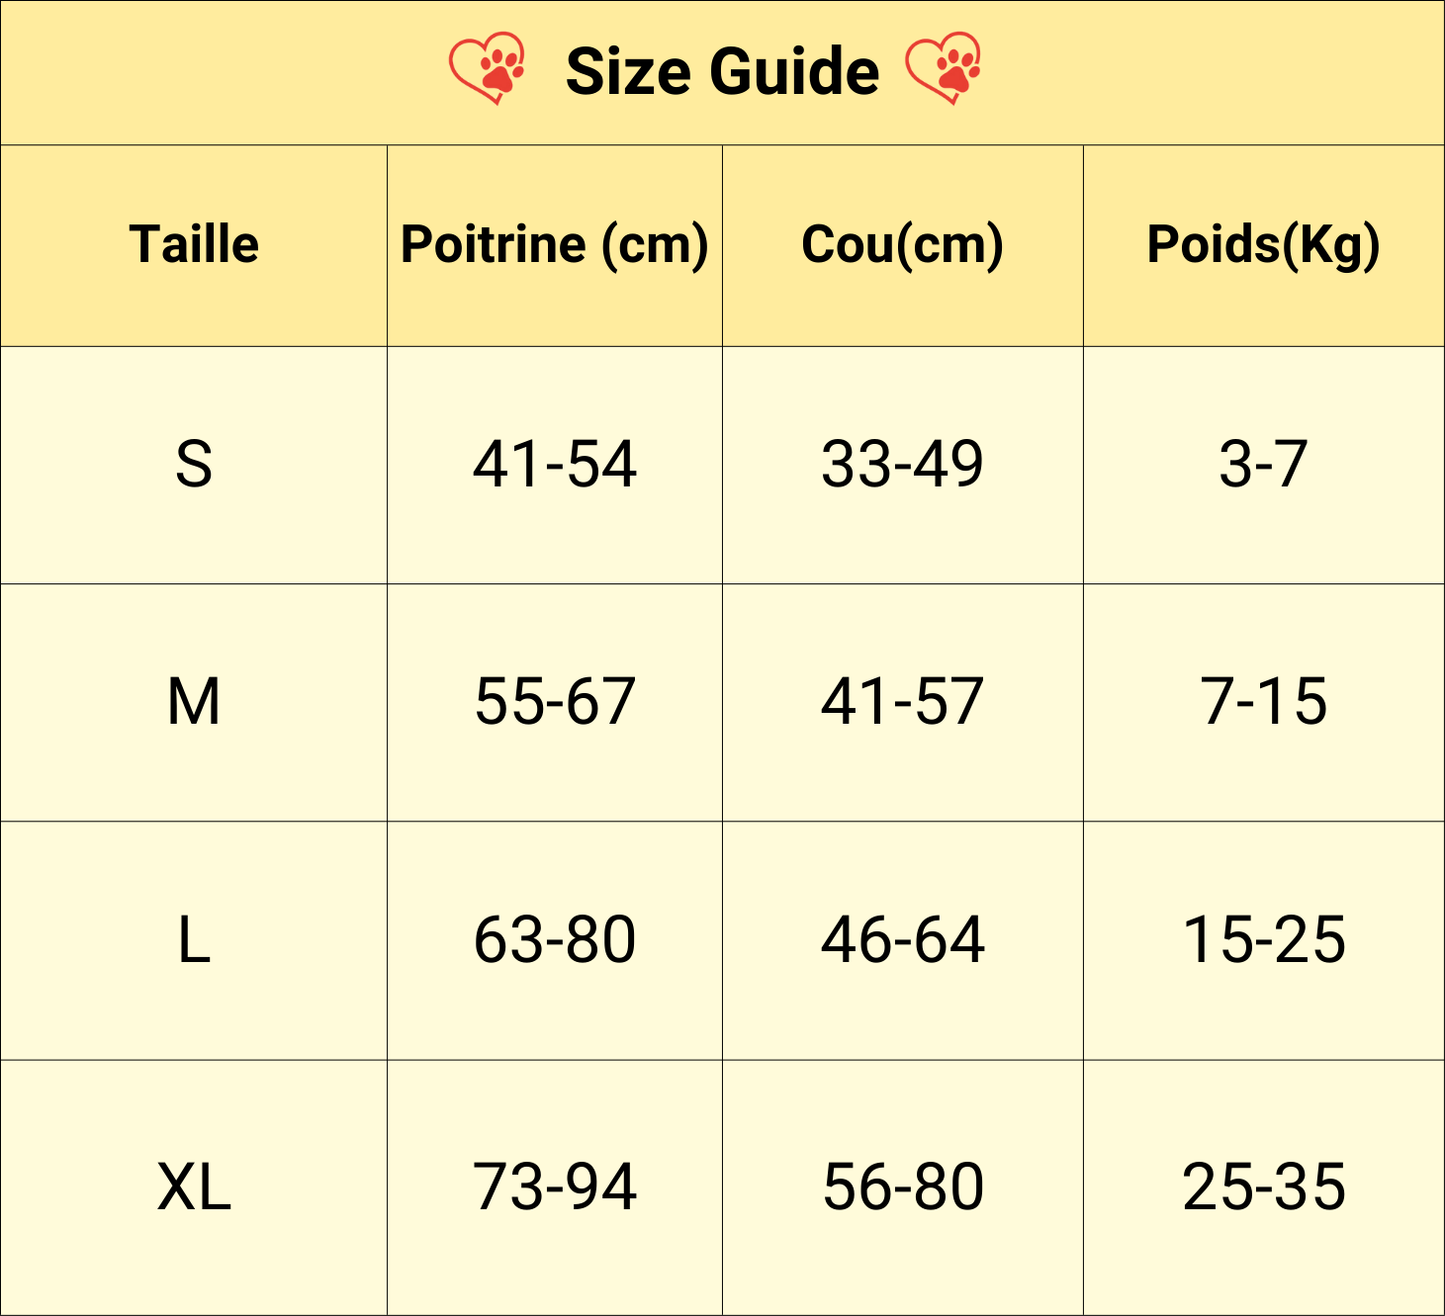The image size is (1445, 1316).
Task: Click the 56-80 neck cell
Action: coord(902,1187)
